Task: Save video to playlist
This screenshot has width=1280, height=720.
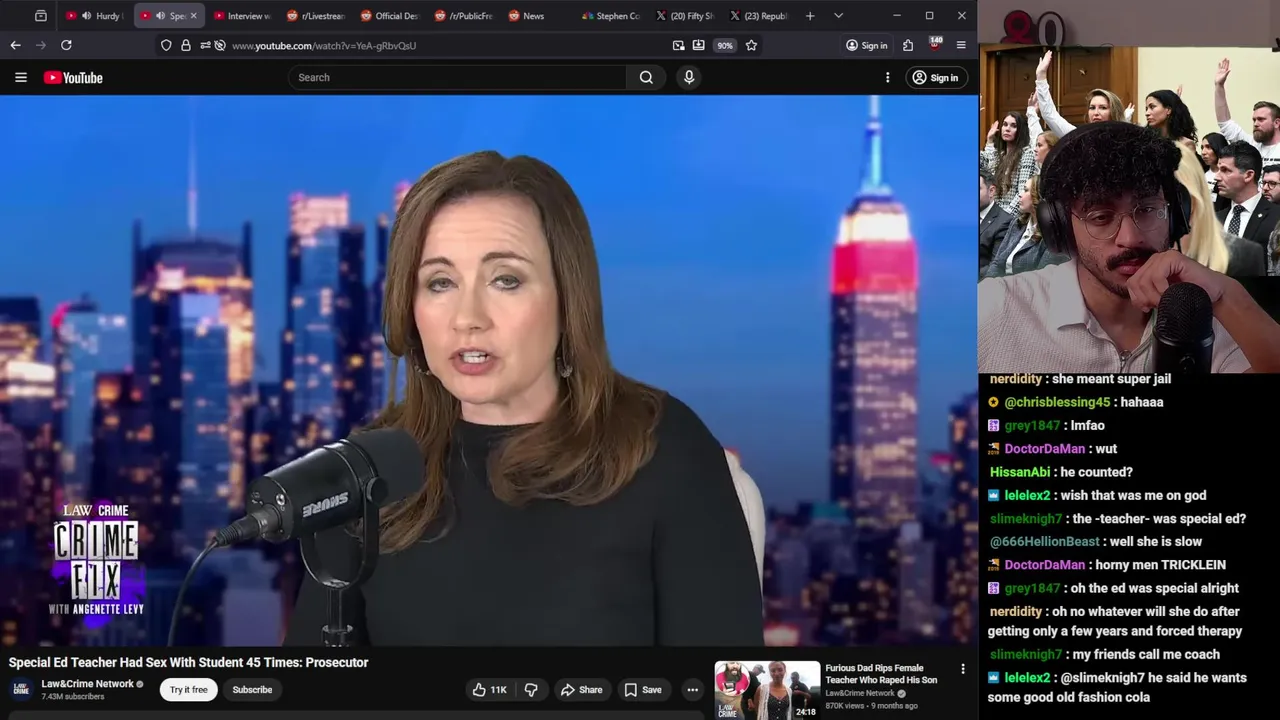Action: click(643, 689)
